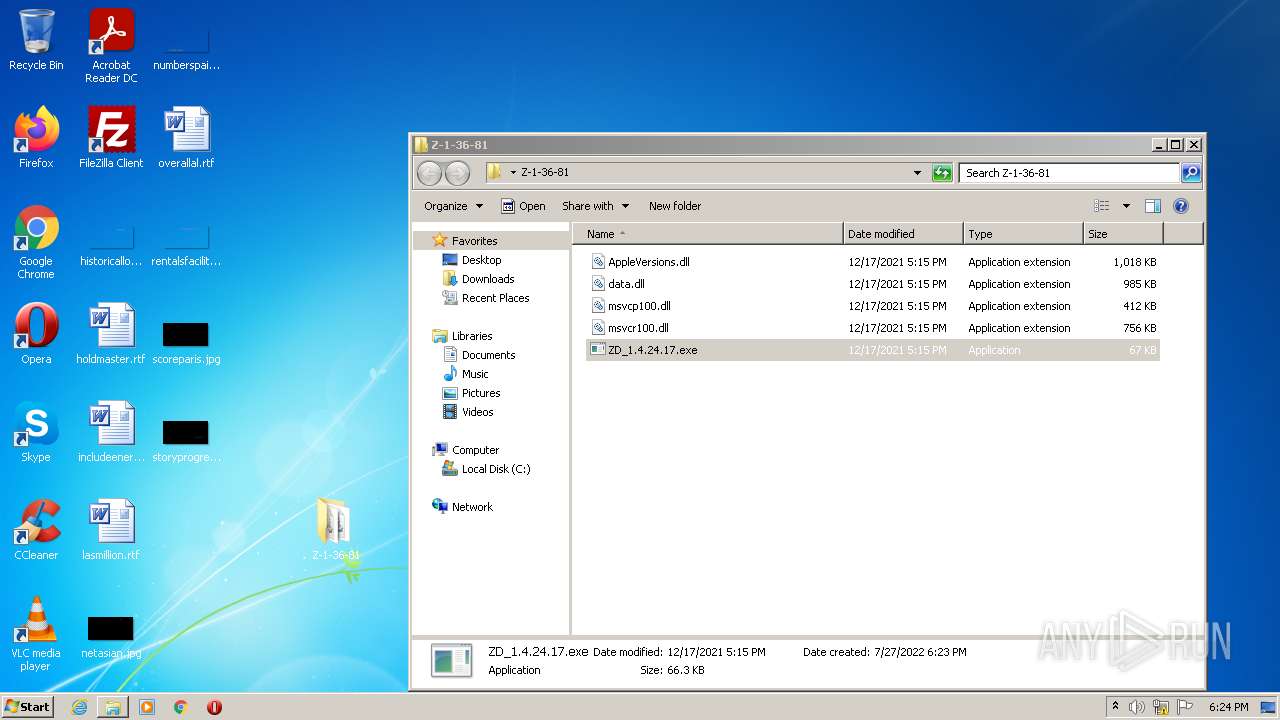Select the AppleVersions.dll file
Image resolution: width=1280 pixels, height=720 pixels.
click(873, 262)
